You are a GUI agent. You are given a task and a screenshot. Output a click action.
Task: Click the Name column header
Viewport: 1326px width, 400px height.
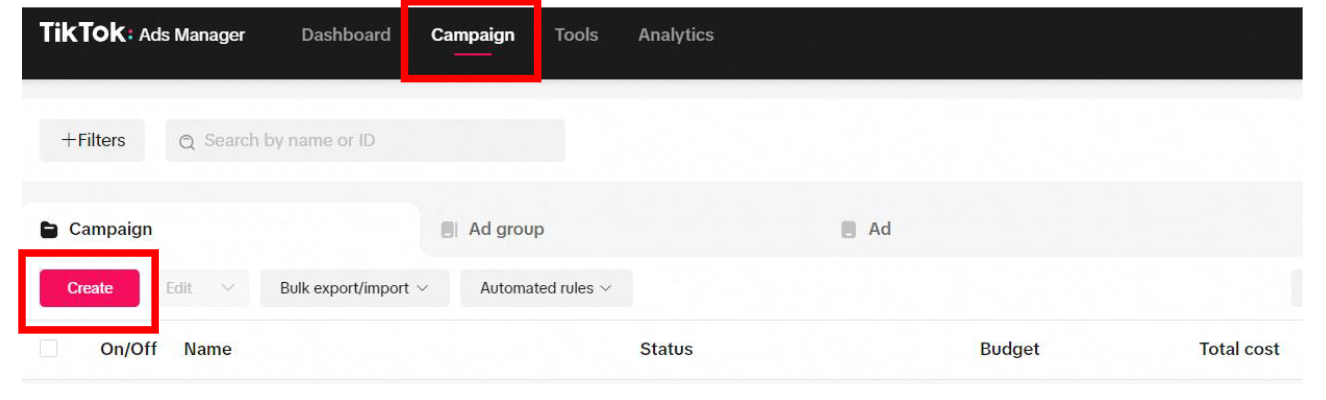[x=208, y=349]
